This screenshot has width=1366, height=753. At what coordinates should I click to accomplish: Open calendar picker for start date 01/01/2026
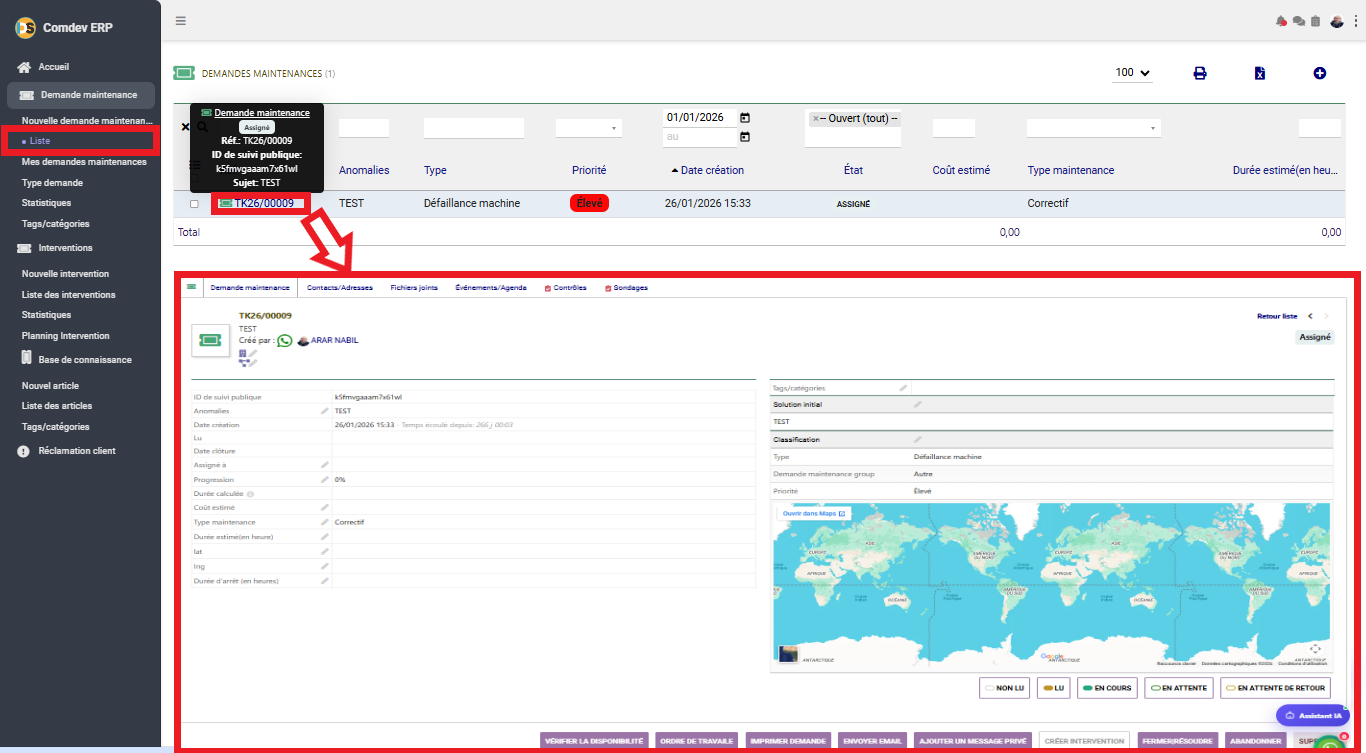(x=744, y=117)
